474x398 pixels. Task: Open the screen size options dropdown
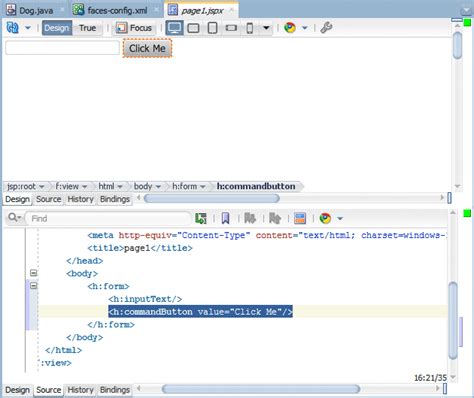coord(266,28)
